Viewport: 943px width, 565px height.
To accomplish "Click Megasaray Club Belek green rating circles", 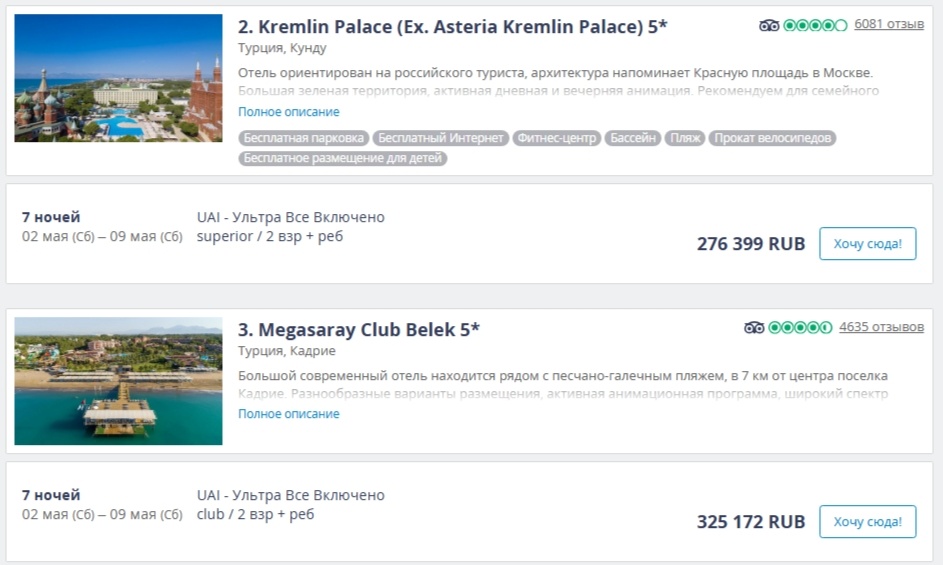I will pyautogui.click(x=800, y=327).
